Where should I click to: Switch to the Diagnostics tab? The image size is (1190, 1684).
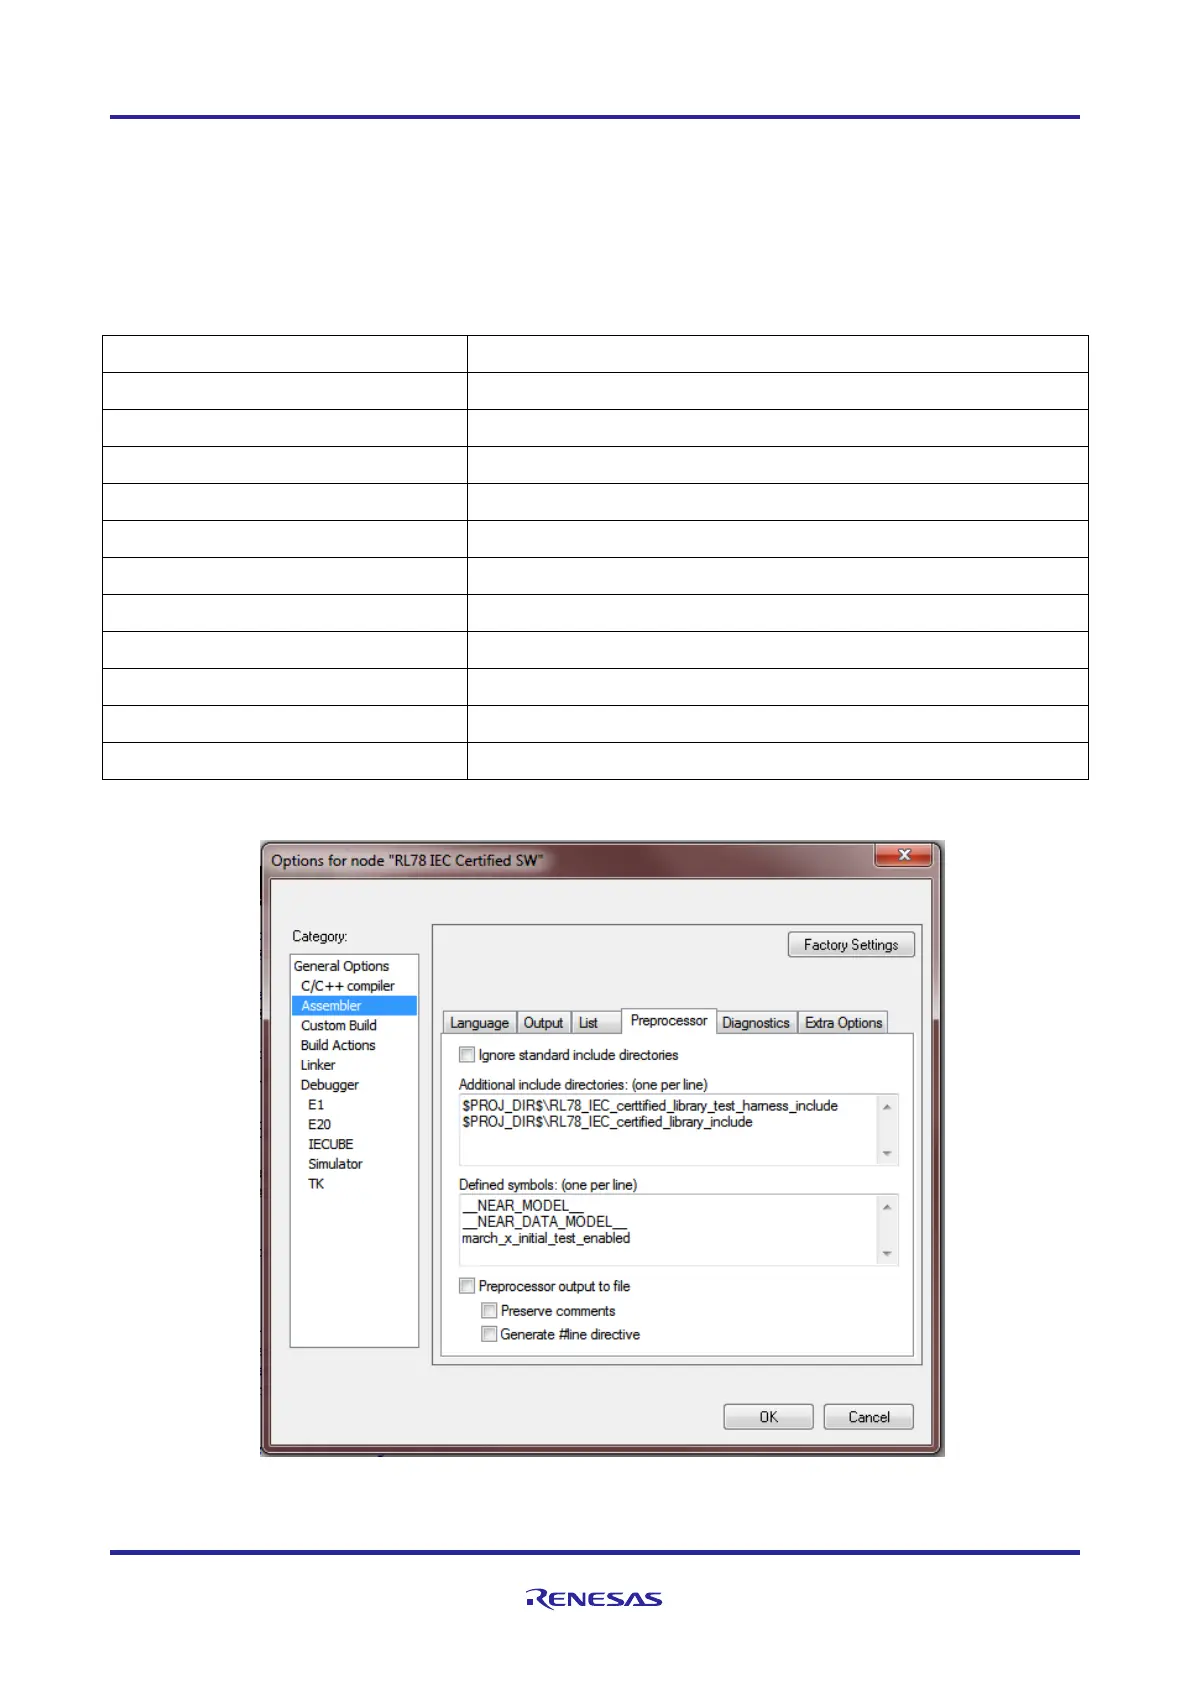point(756,1023)
